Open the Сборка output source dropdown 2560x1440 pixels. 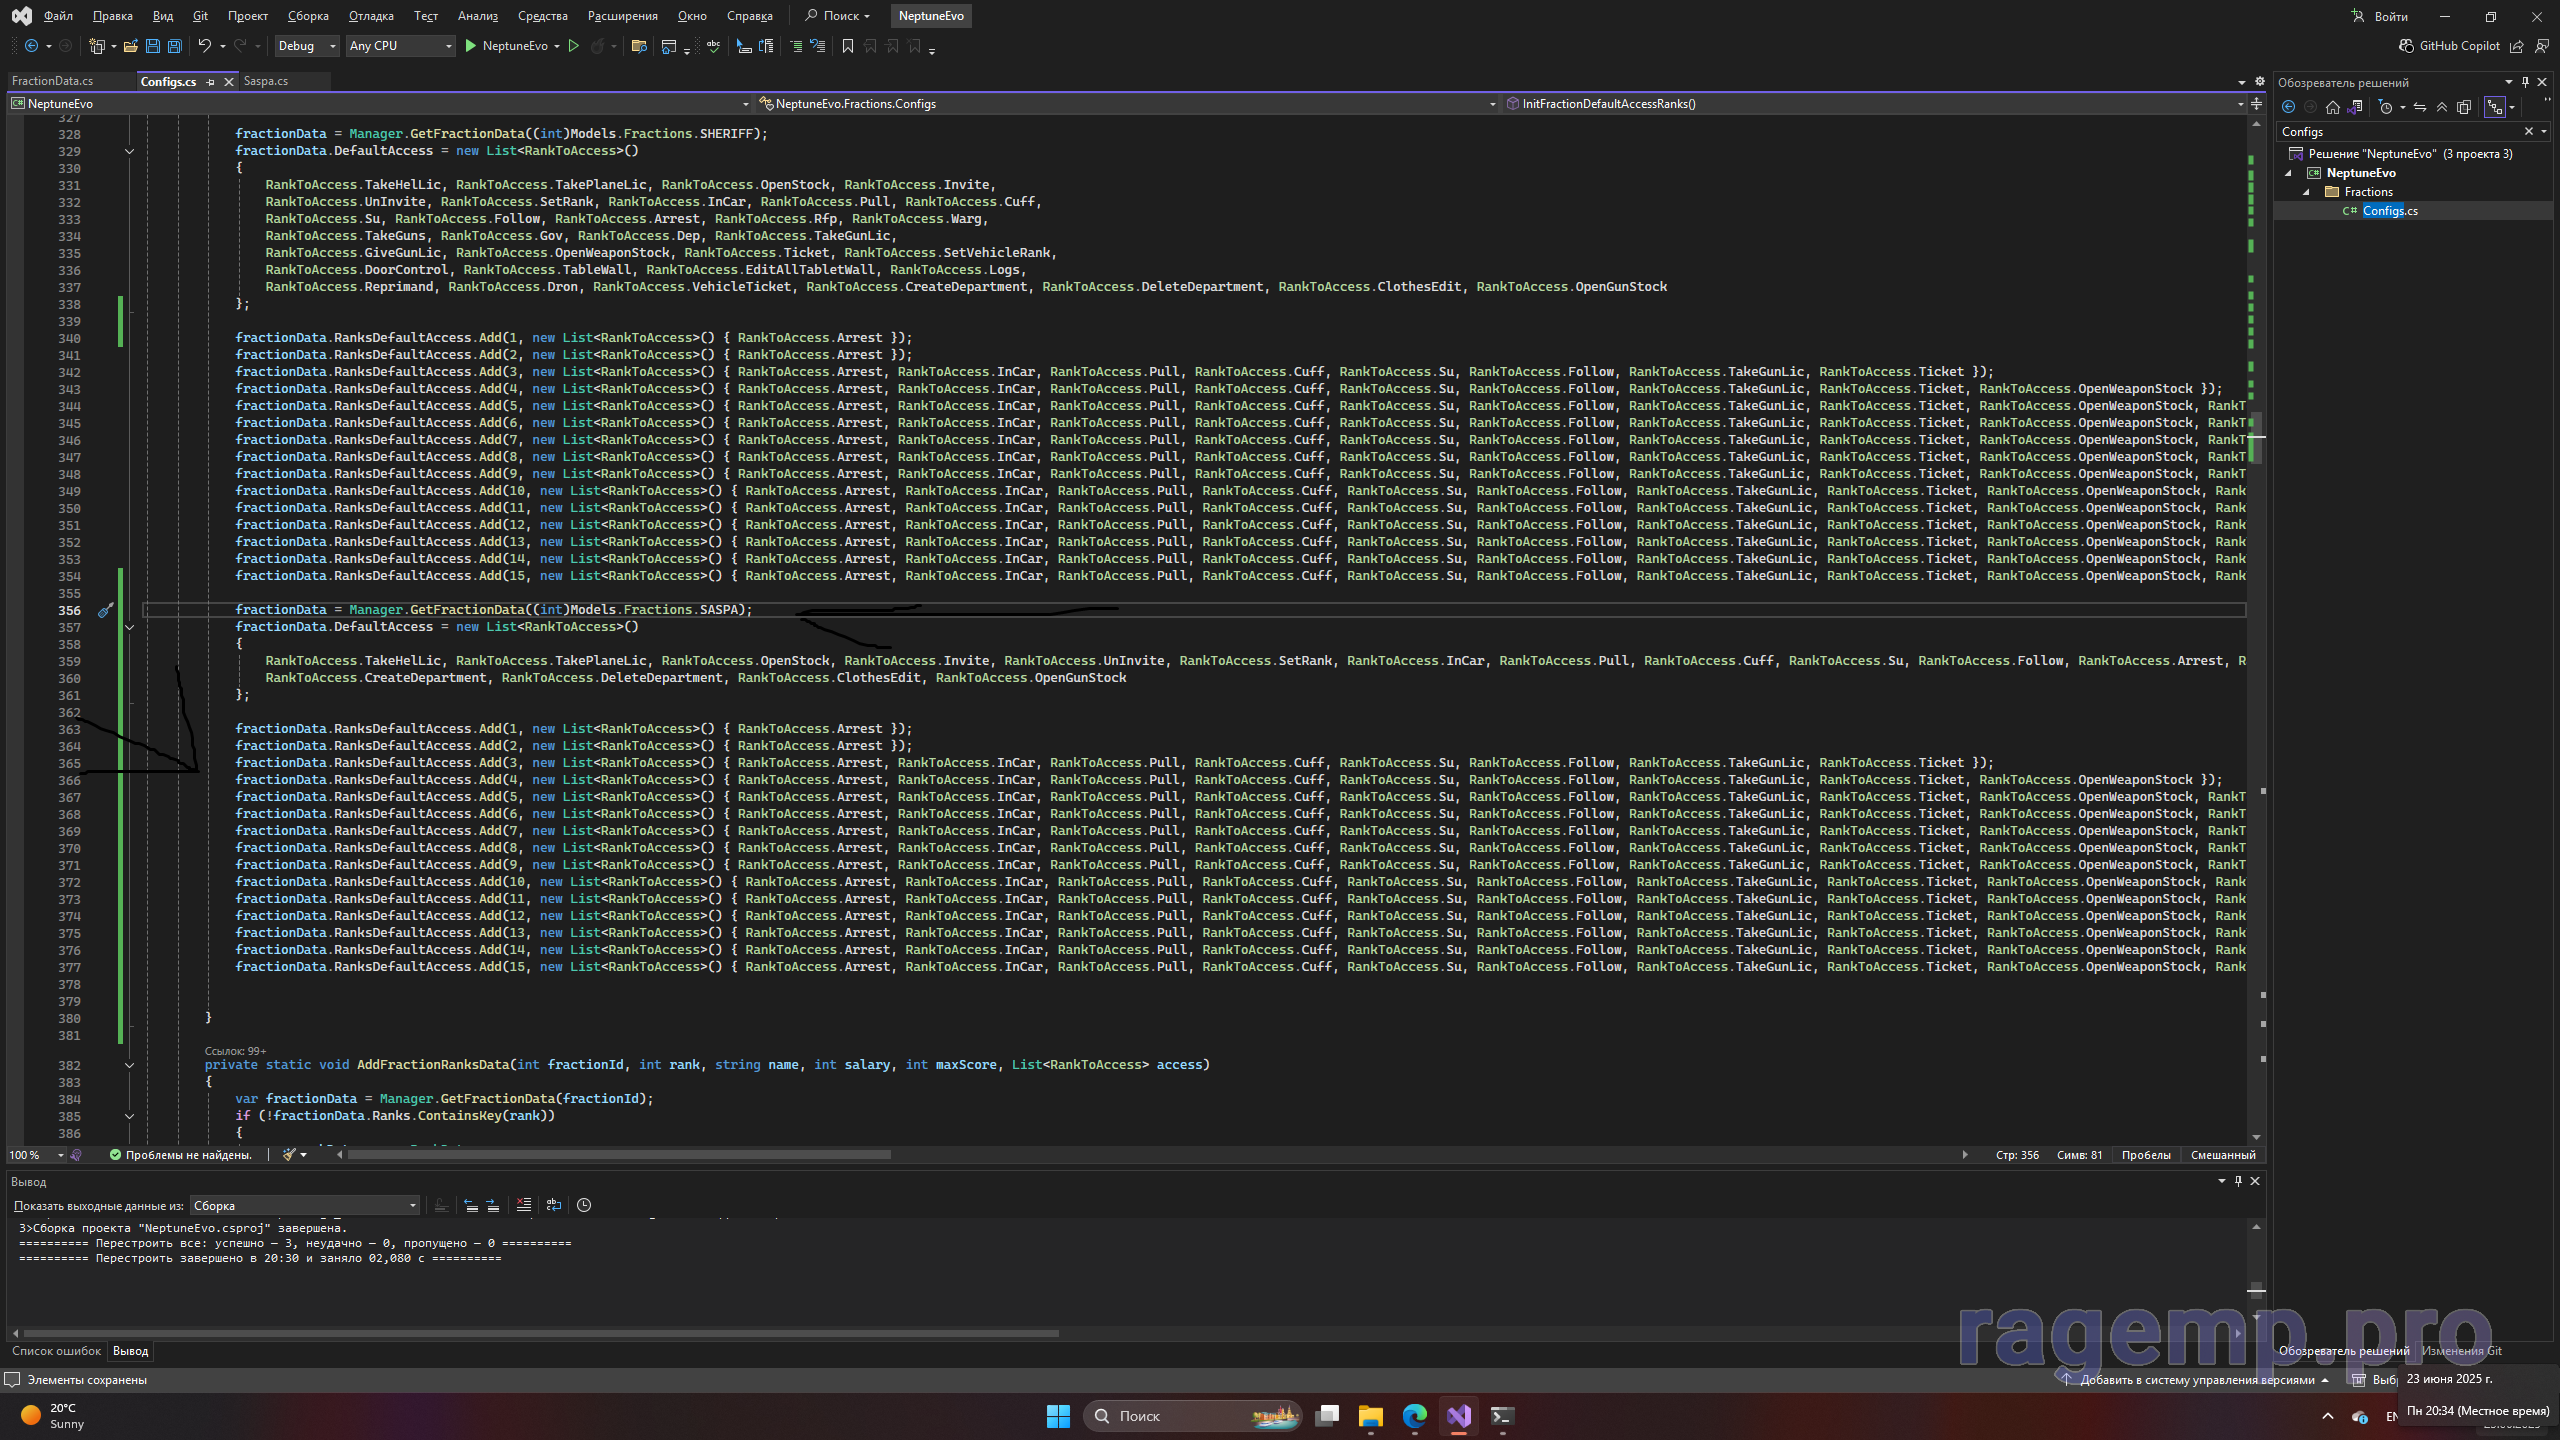click(x=305, y=1206)
